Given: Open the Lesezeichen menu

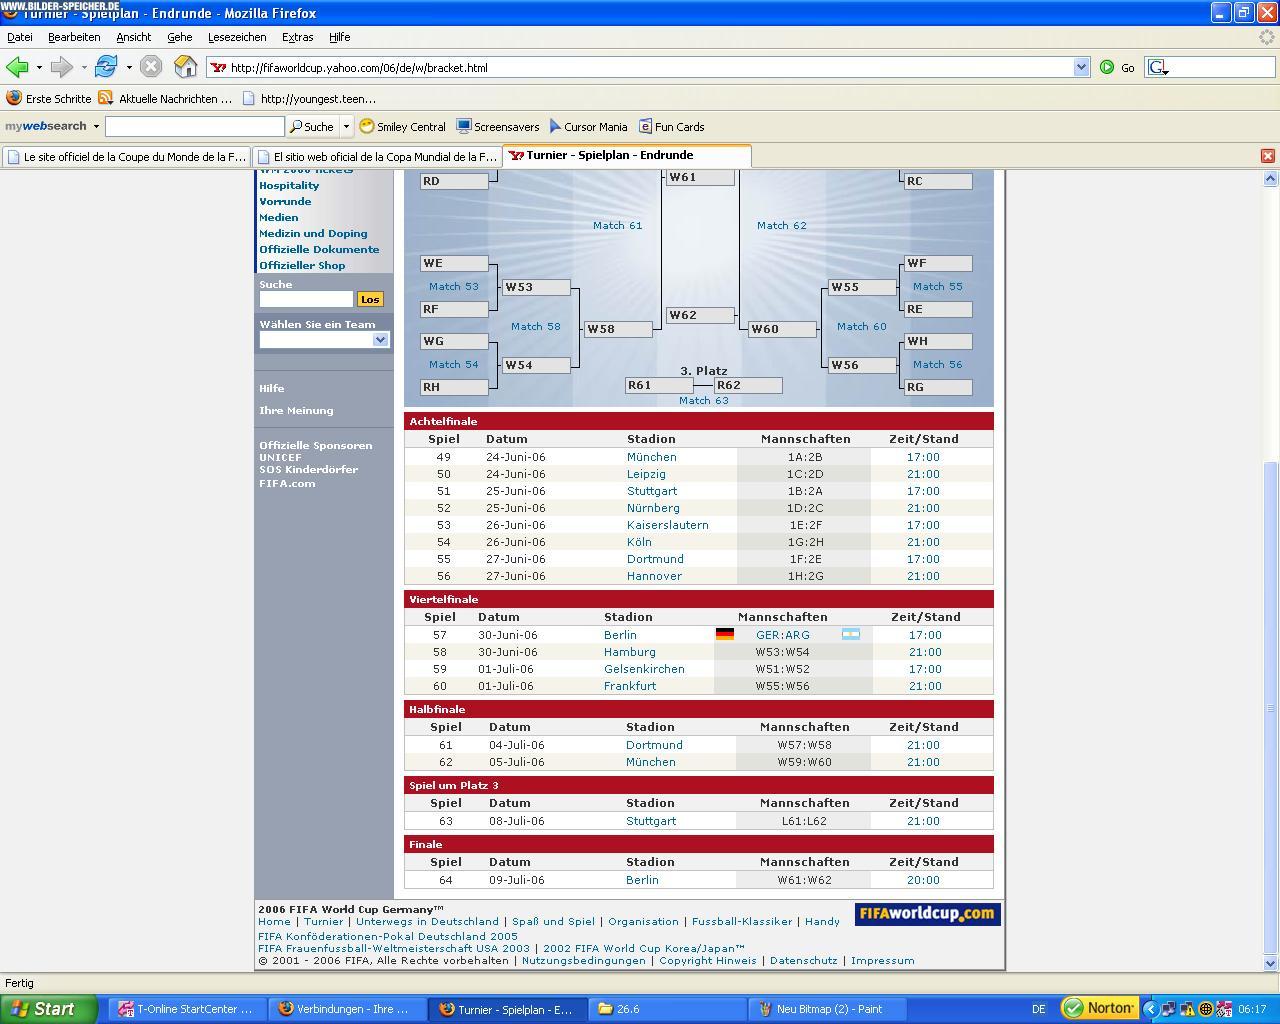Looking at the screenshot, I should pyautogui.click(x=237, y=37).
